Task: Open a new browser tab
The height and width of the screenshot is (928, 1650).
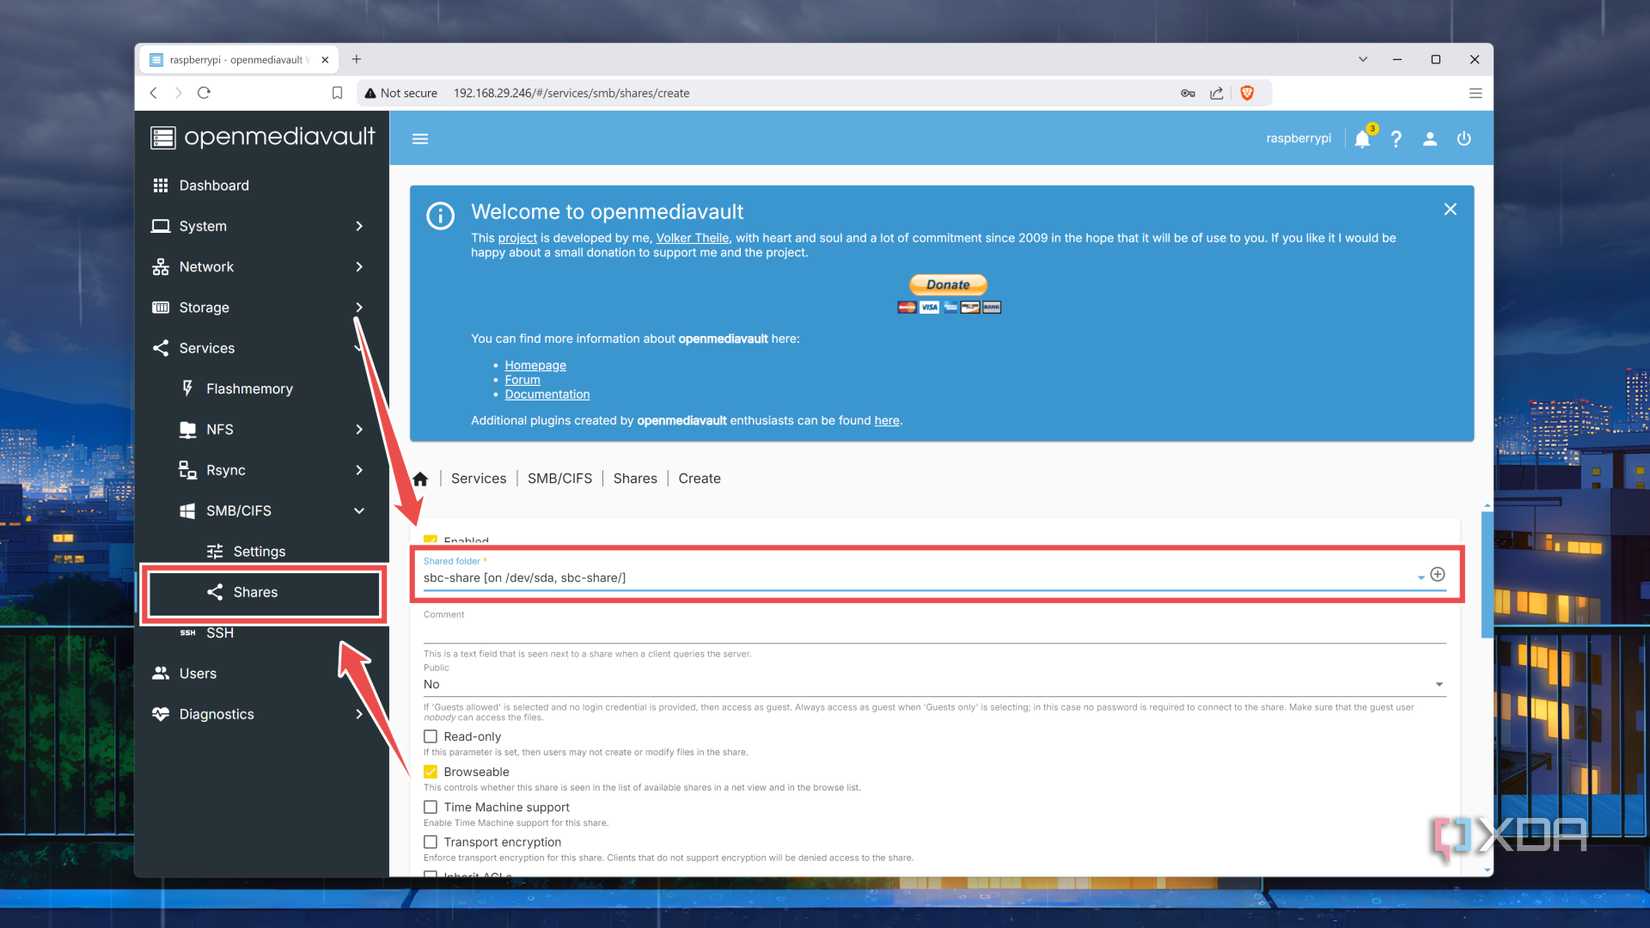Action: tap(356, 59)
